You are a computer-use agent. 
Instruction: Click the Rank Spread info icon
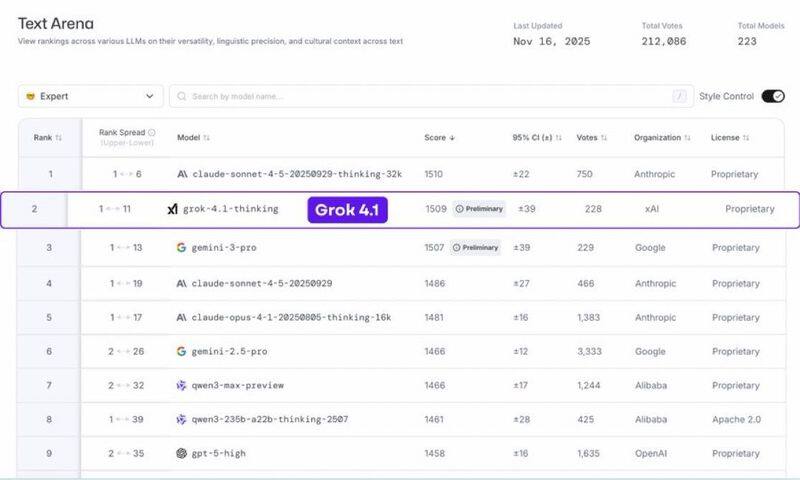(152, 132)
